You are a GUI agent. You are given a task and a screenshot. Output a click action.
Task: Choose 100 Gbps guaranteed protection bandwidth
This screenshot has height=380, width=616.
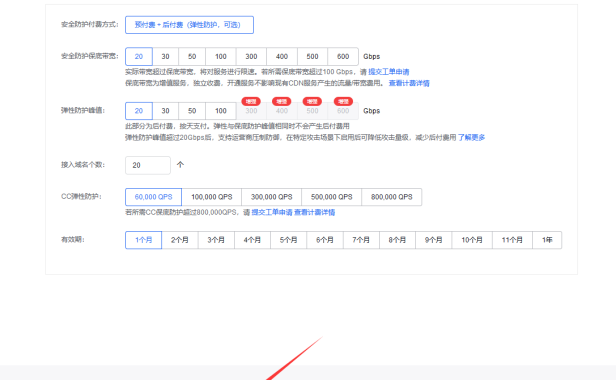[x=221, y=57]
